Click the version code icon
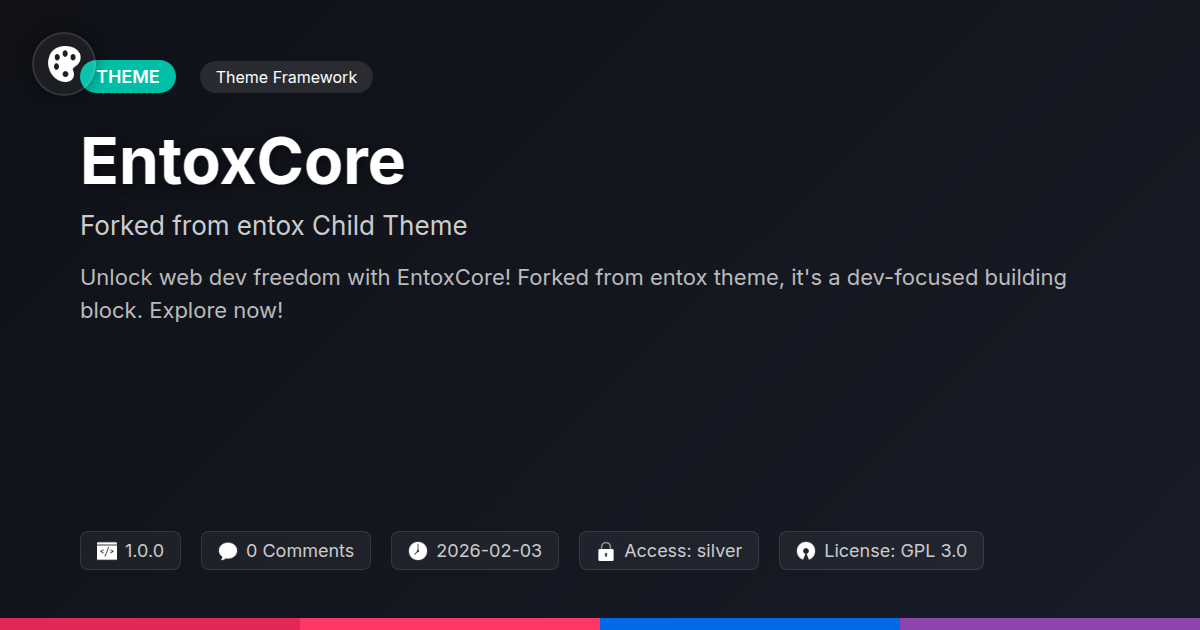The image size is (1200, 630). pyautogui.click(x=107, y=551)
